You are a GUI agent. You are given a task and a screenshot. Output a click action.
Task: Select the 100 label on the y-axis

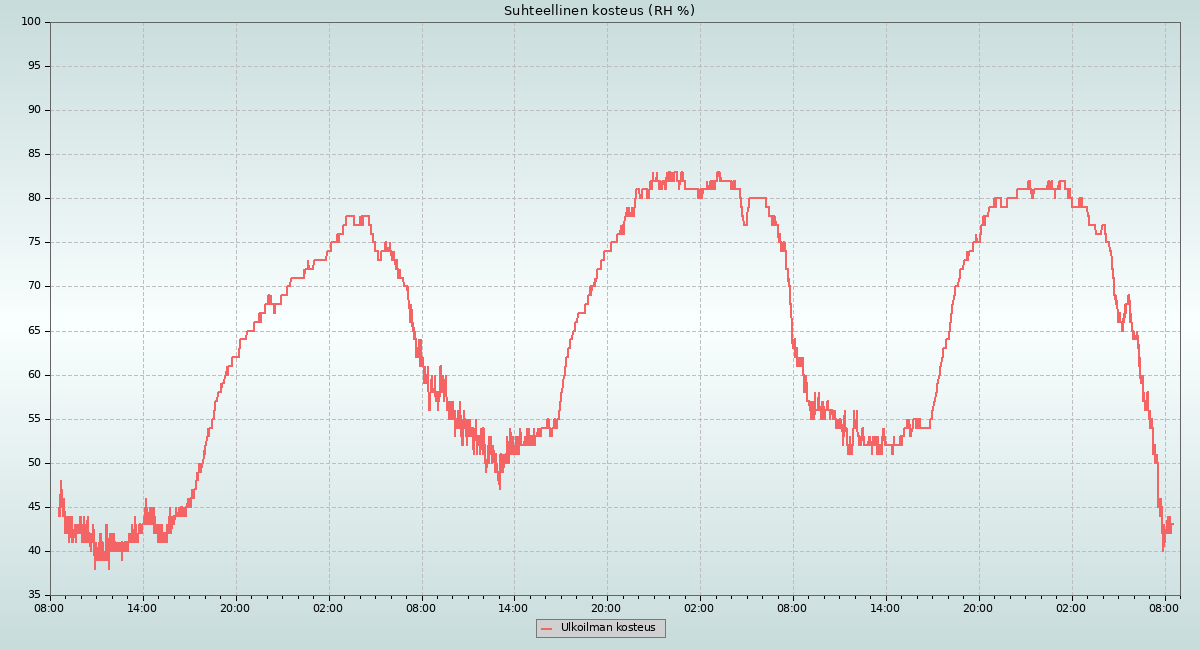click(x=30, y=22)
